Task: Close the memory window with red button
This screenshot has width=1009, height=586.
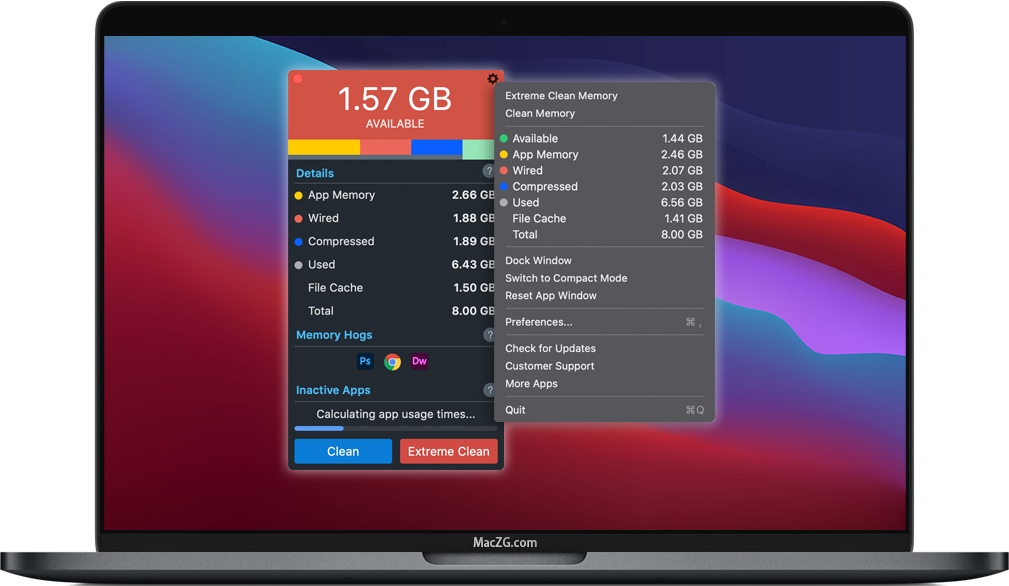Action: click(297, 79)
